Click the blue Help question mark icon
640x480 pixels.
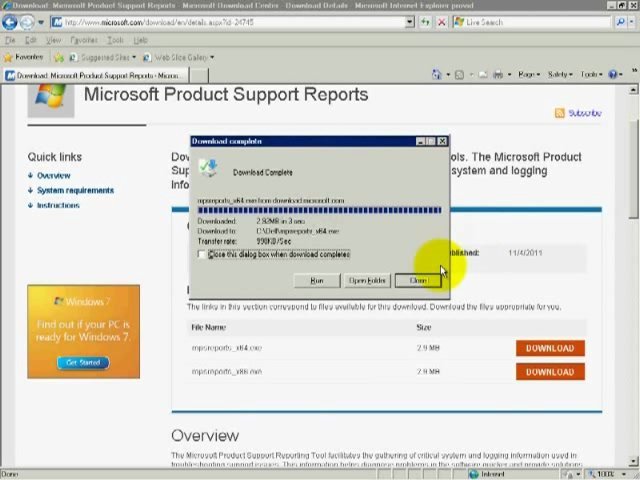click(613, 74)
